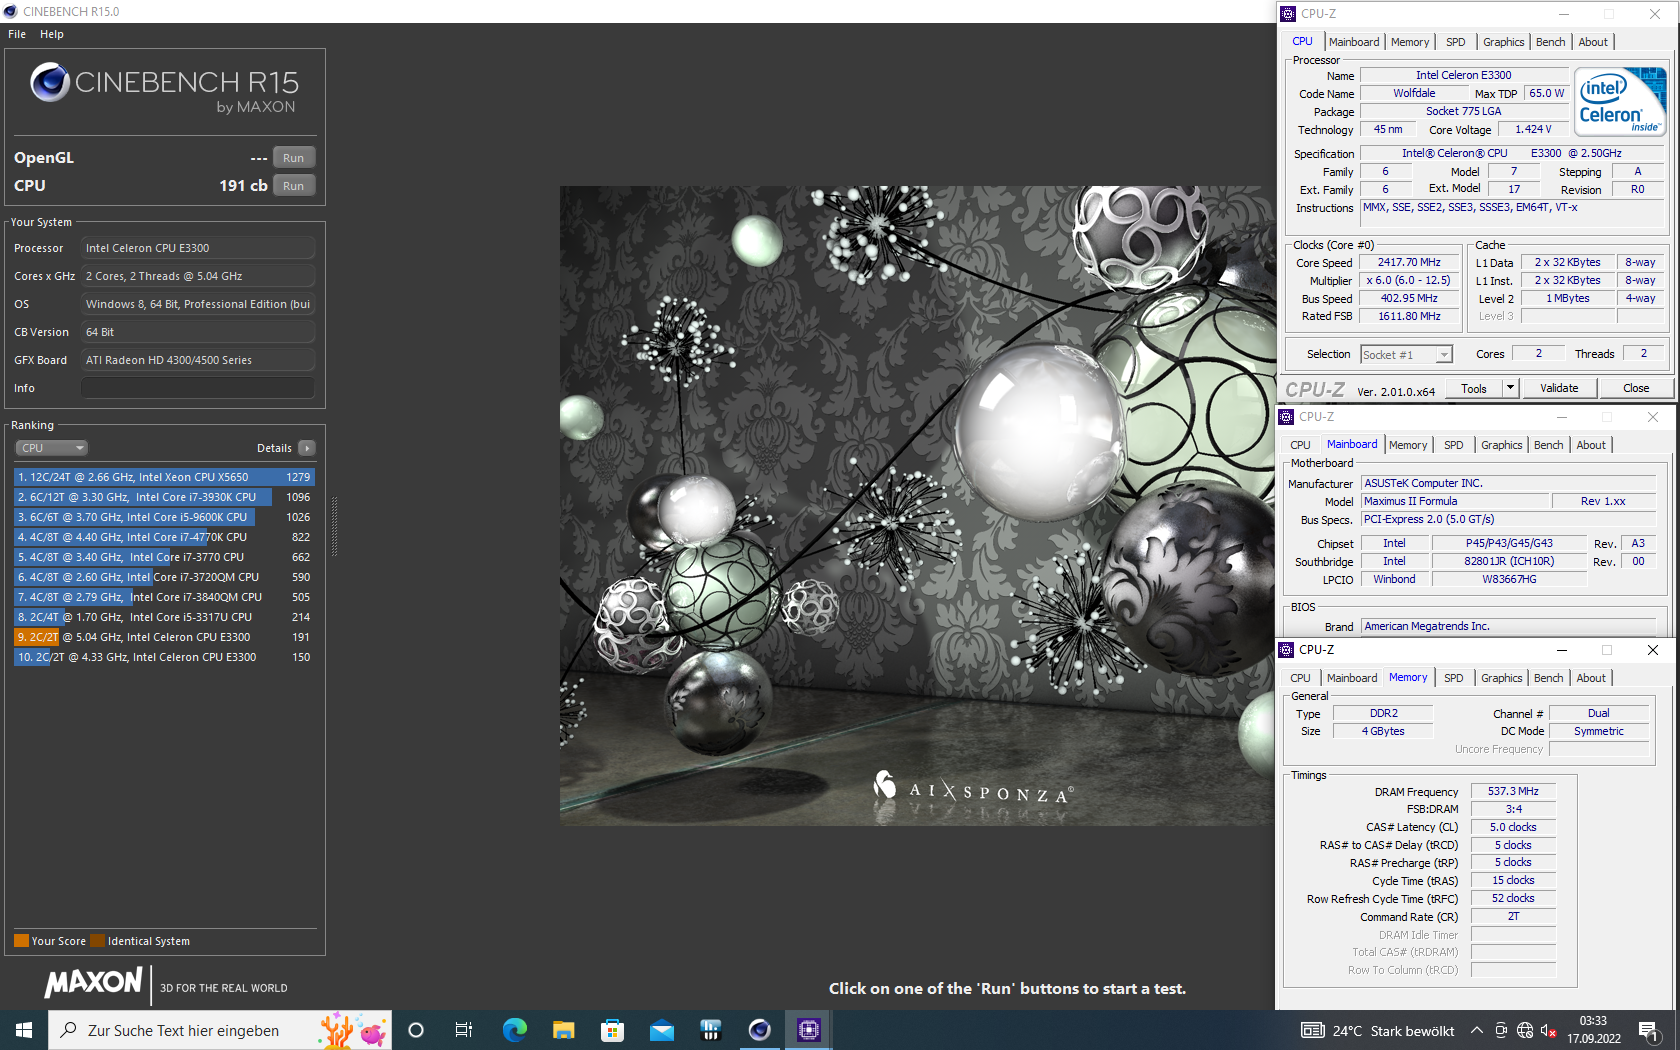
Task: Open Memory tab in top CPU-Z window
Action: click(x=1410, y=42)
